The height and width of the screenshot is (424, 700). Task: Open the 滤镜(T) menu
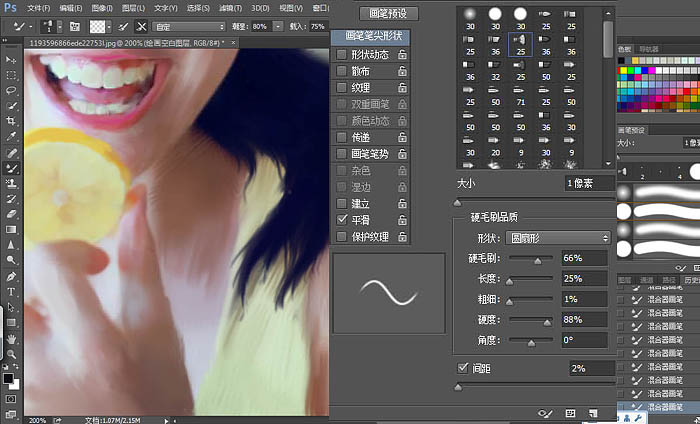click(x=230, y=8)
